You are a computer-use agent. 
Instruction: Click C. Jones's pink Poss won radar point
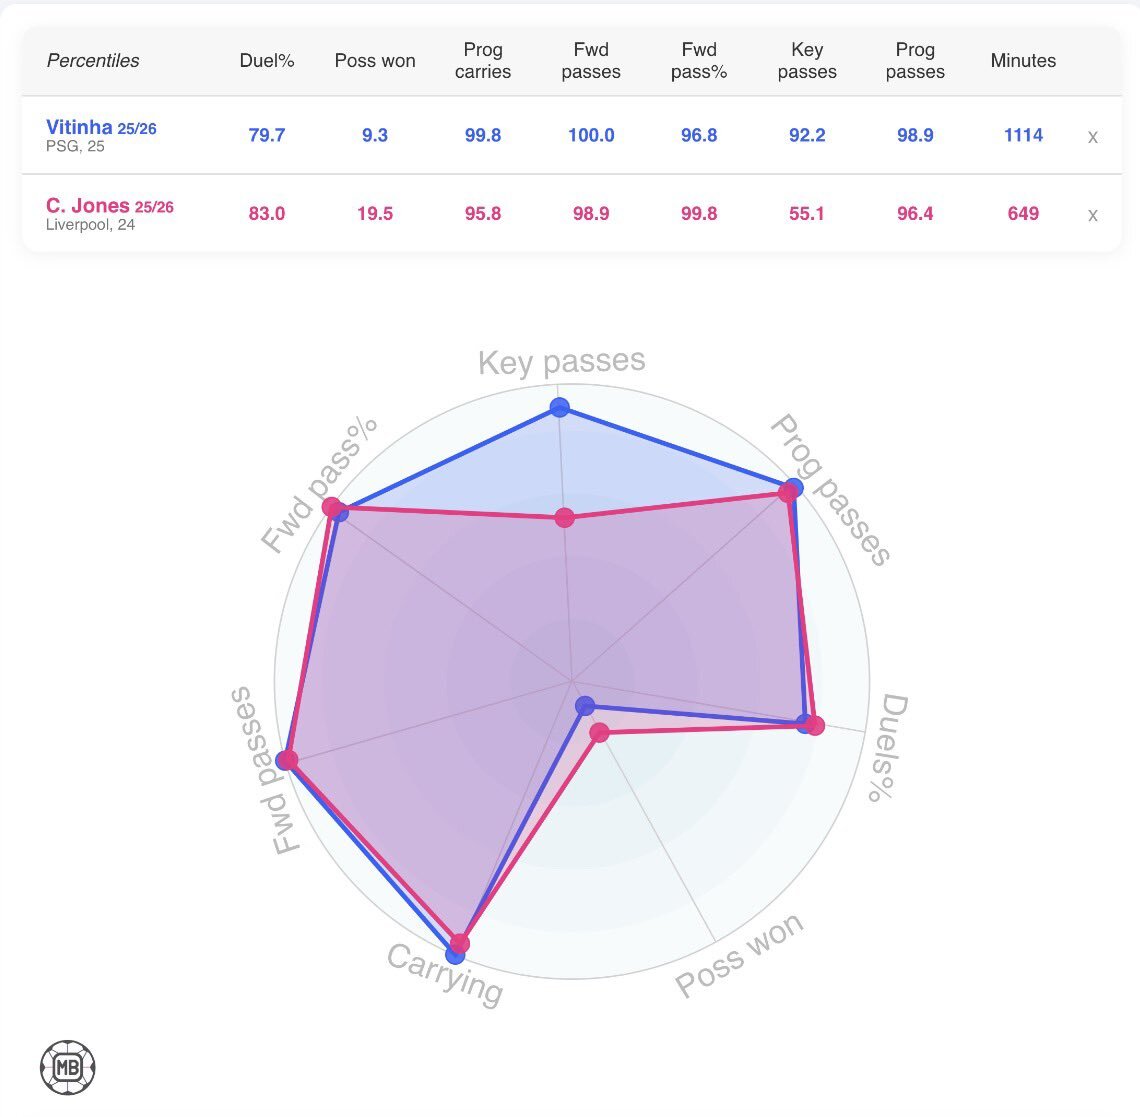click(x=599, y=733)
